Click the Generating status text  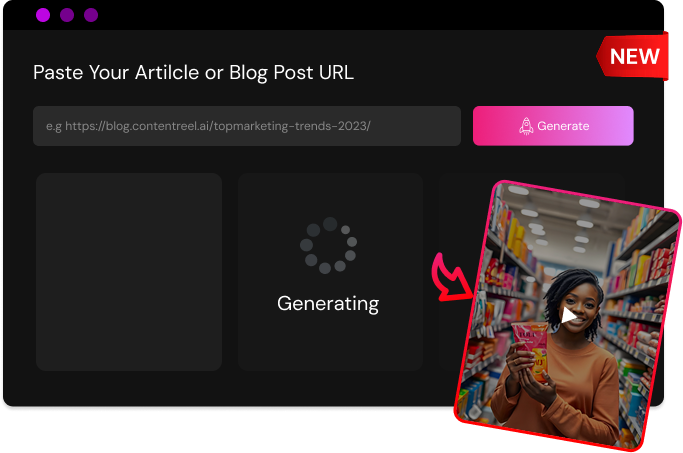point(328,304)
